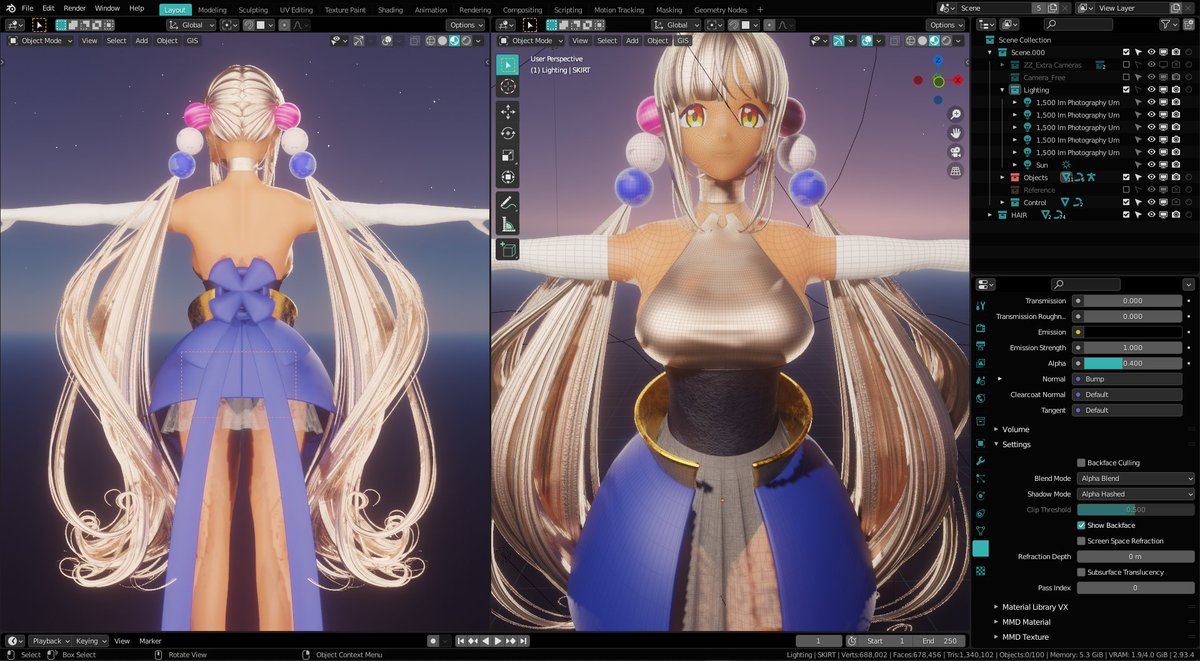Toggle camera view icon in right viewport
The height and width of the screenshot is (661, 1200).
point(955,152)
